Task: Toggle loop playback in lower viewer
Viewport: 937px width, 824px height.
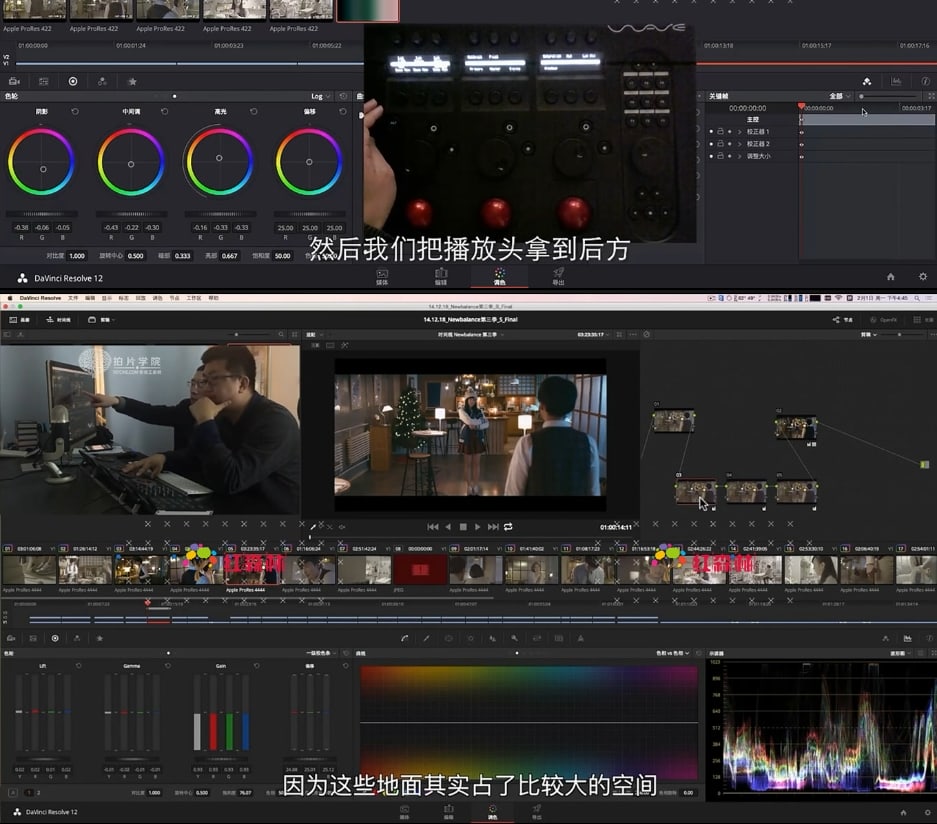Action: [508, 527]
